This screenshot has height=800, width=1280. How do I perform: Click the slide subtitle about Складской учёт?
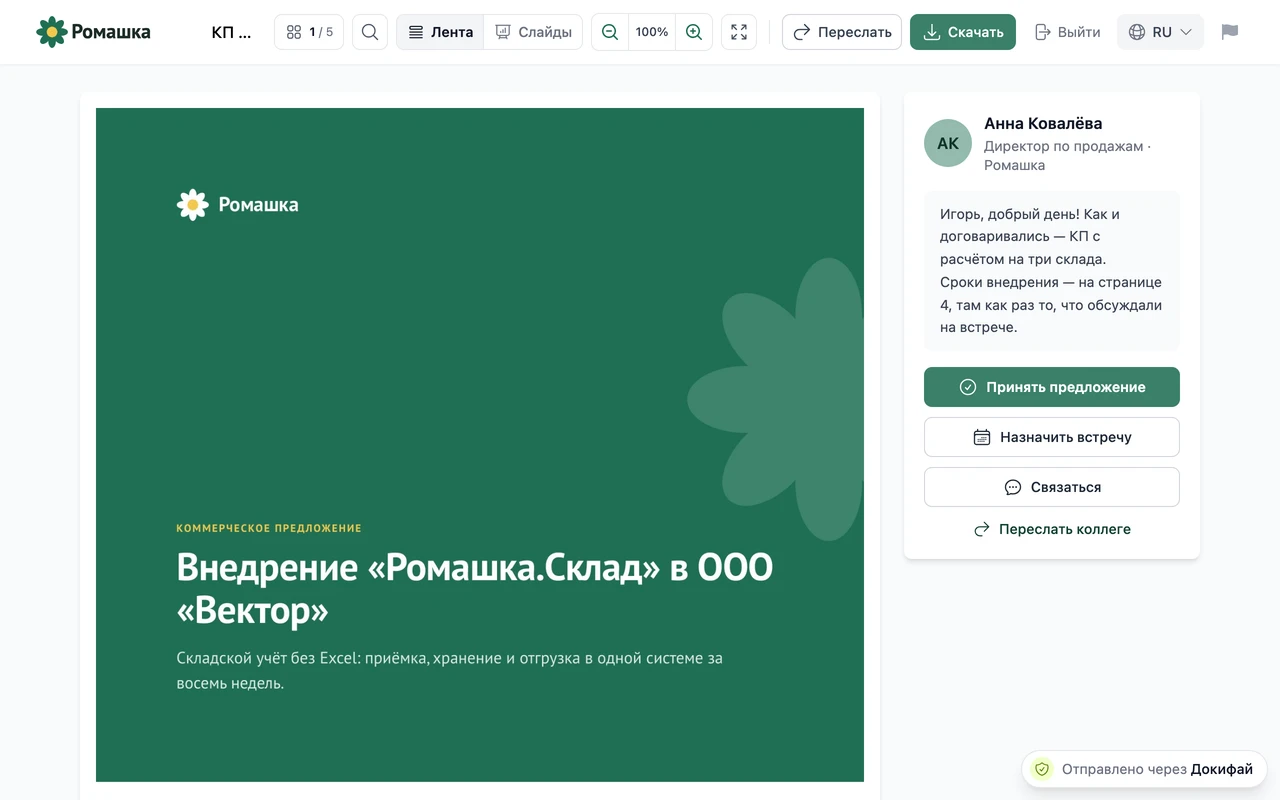tap(450, 671)
